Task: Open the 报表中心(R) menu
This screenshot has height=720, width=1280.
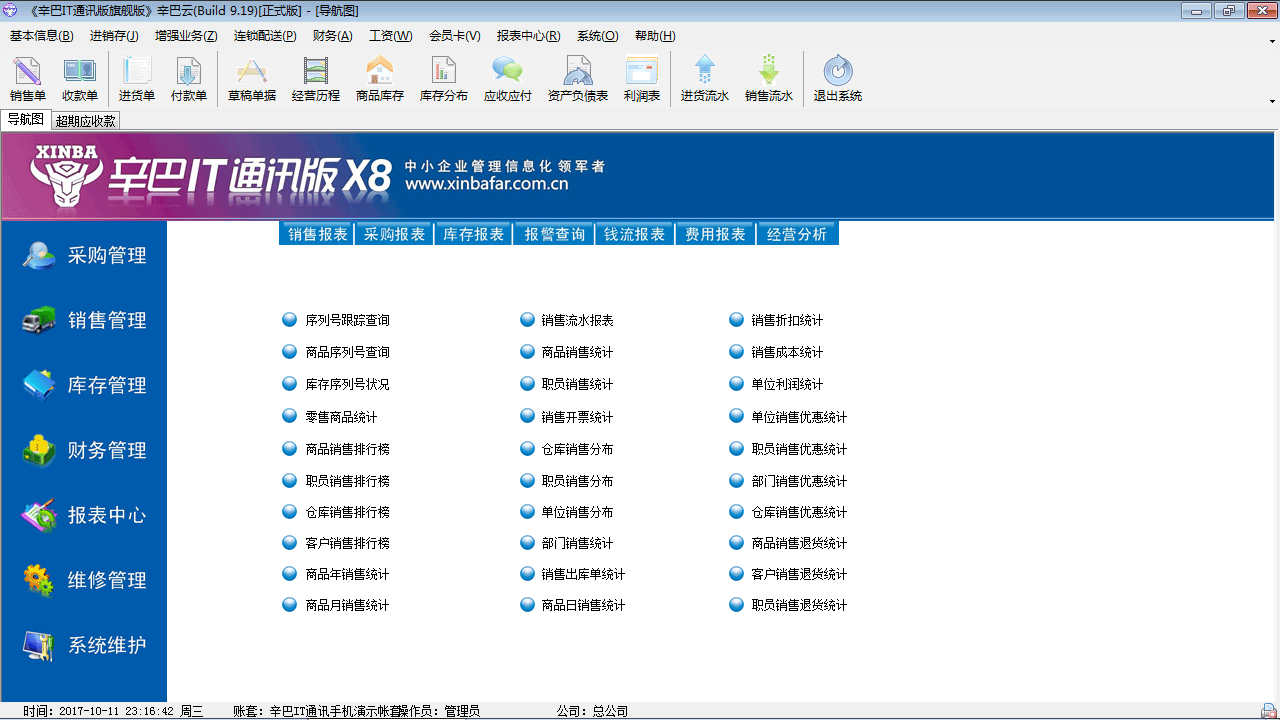Action: tap(529, 36)
